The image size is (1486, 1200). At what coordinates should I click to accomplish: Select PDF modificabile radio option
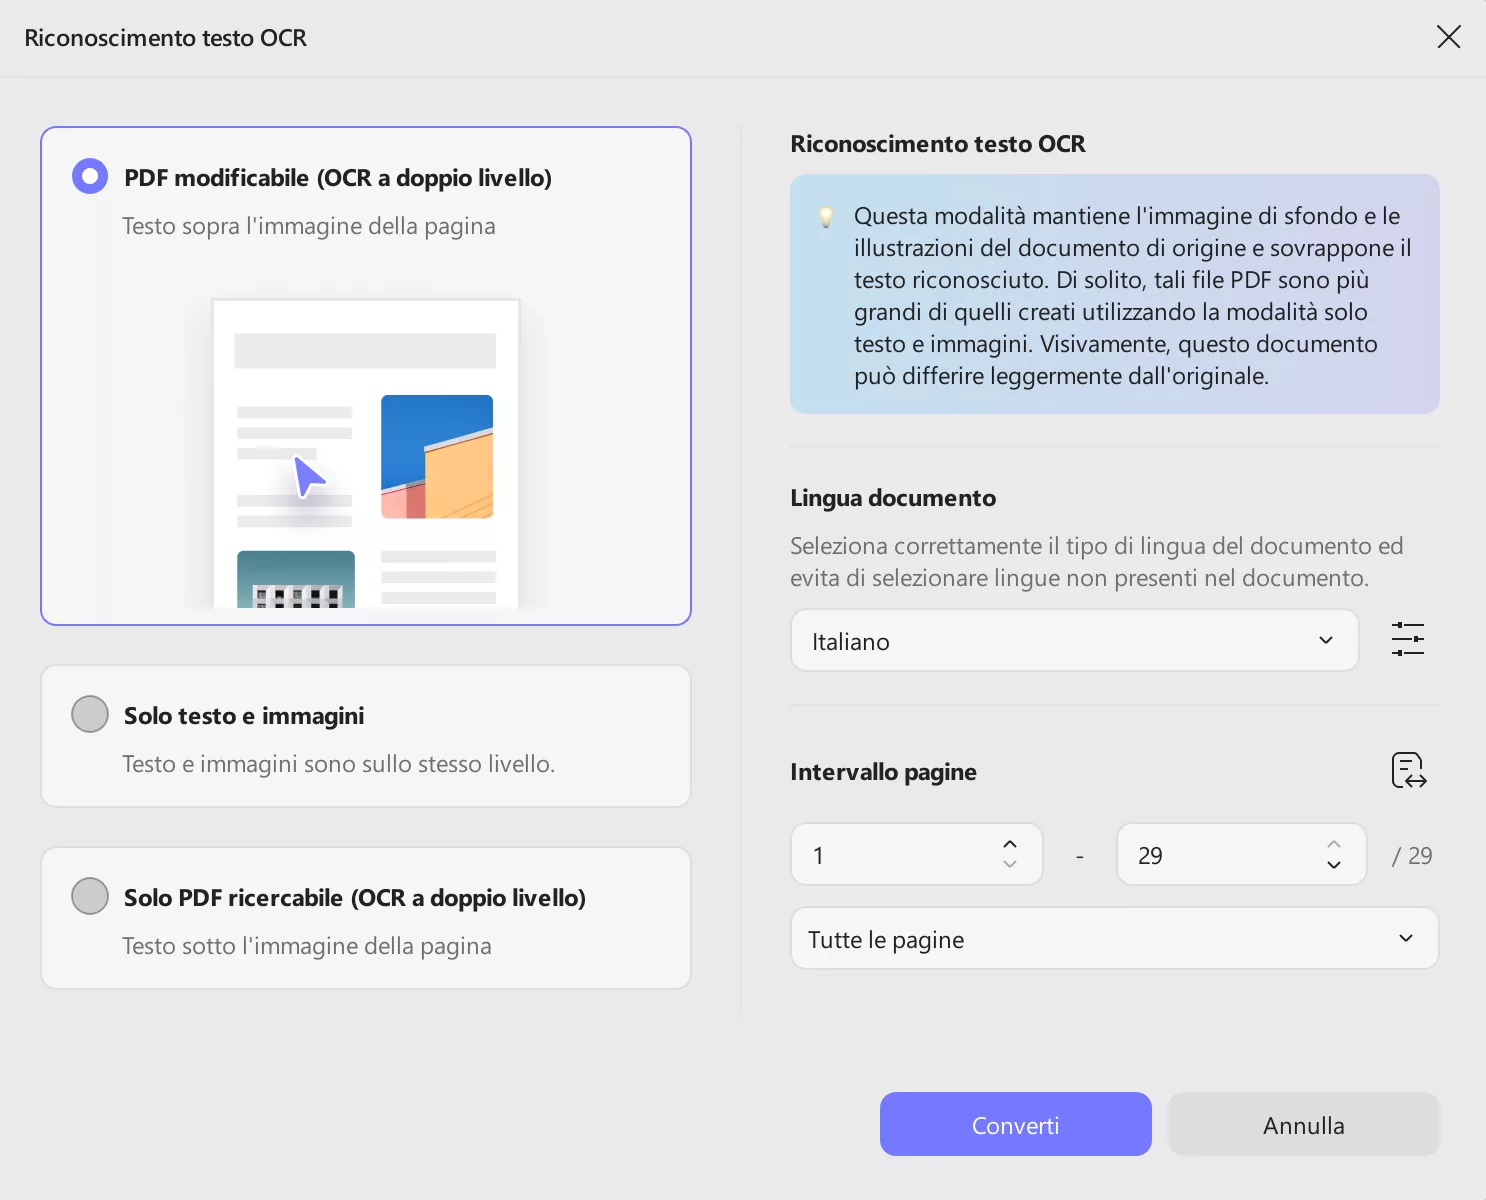point(90,177)
